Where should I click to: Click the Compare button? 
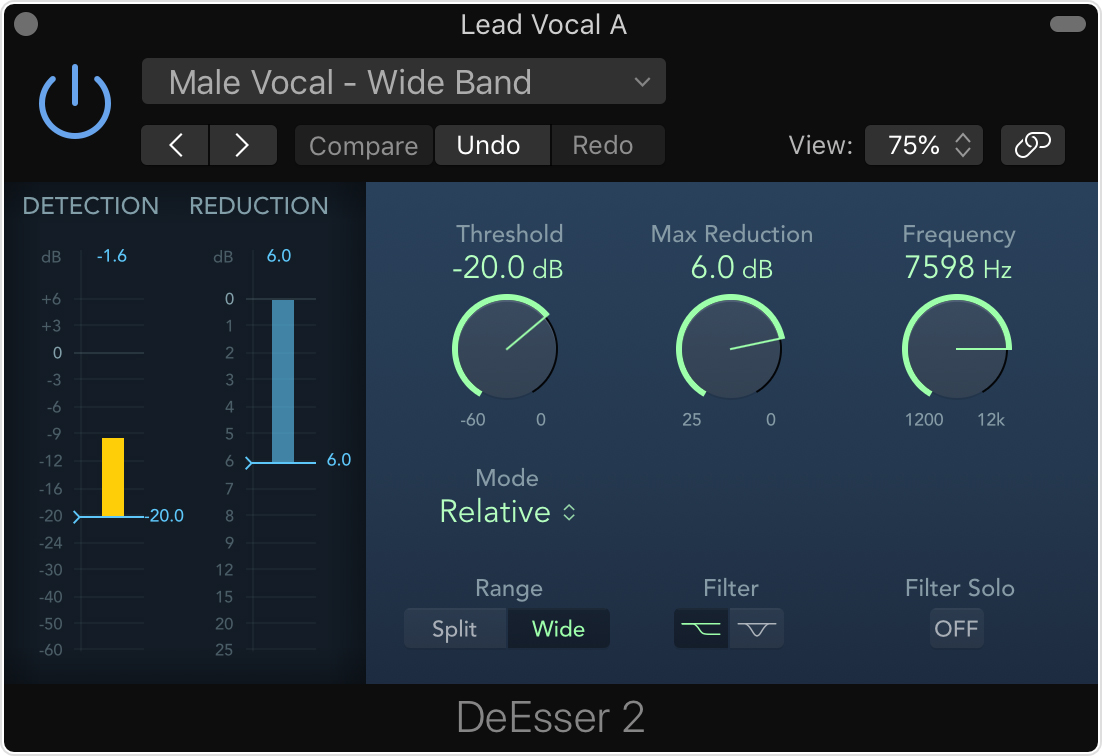coord(363,145)
